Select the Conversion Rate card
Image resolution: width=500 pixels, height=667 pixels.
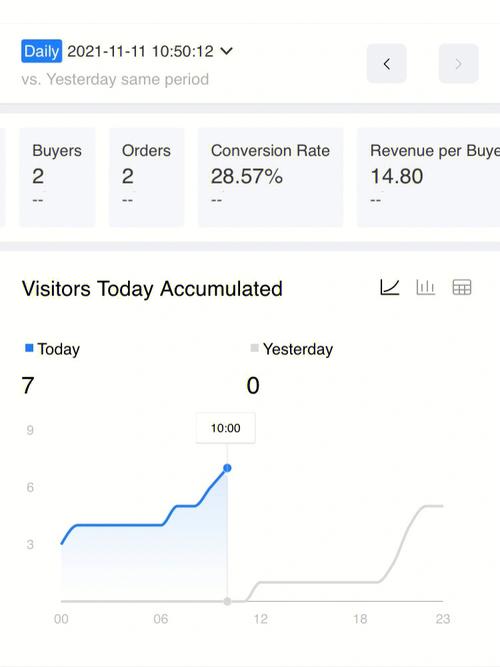tap(270, 177)
